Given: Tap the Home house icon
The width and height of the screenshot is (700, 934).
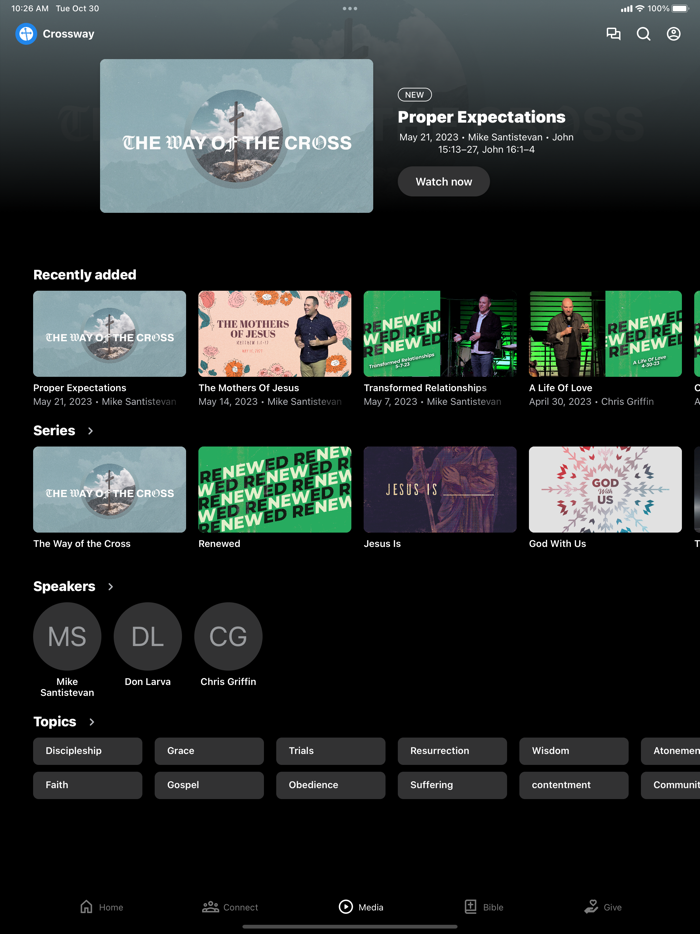Looking at the screenshot, I should pyautogui.click(x=86, y=907).
